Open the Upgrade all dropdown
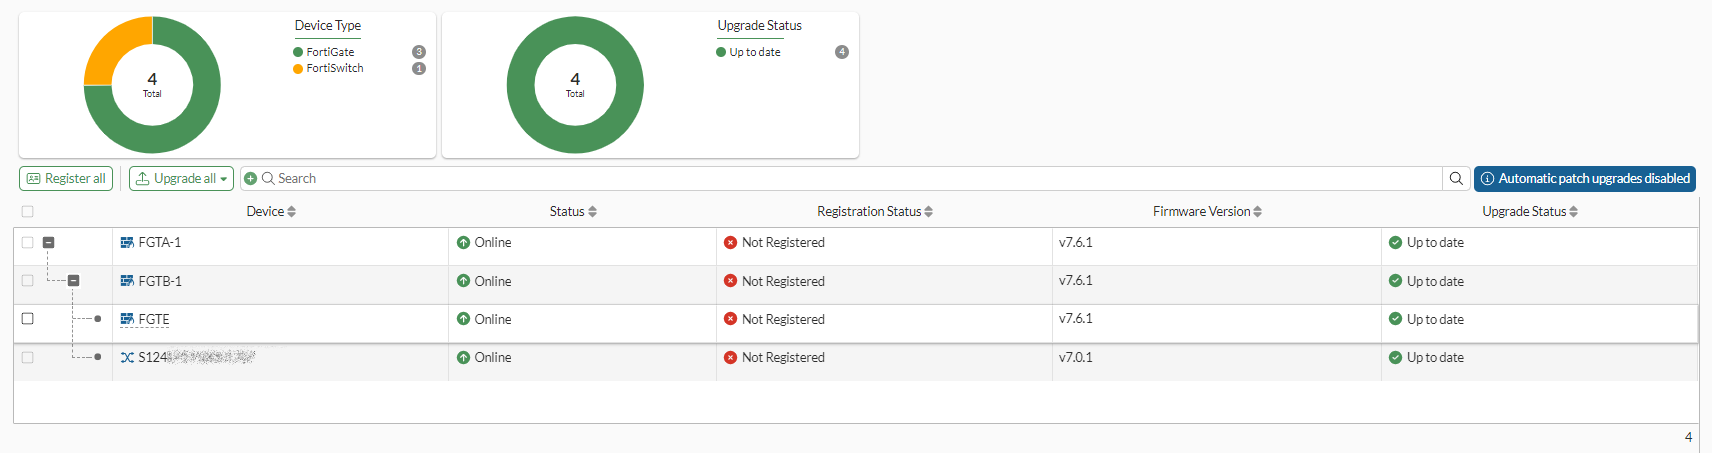Viewport: 1712px width, 453px height. point(181,179)
